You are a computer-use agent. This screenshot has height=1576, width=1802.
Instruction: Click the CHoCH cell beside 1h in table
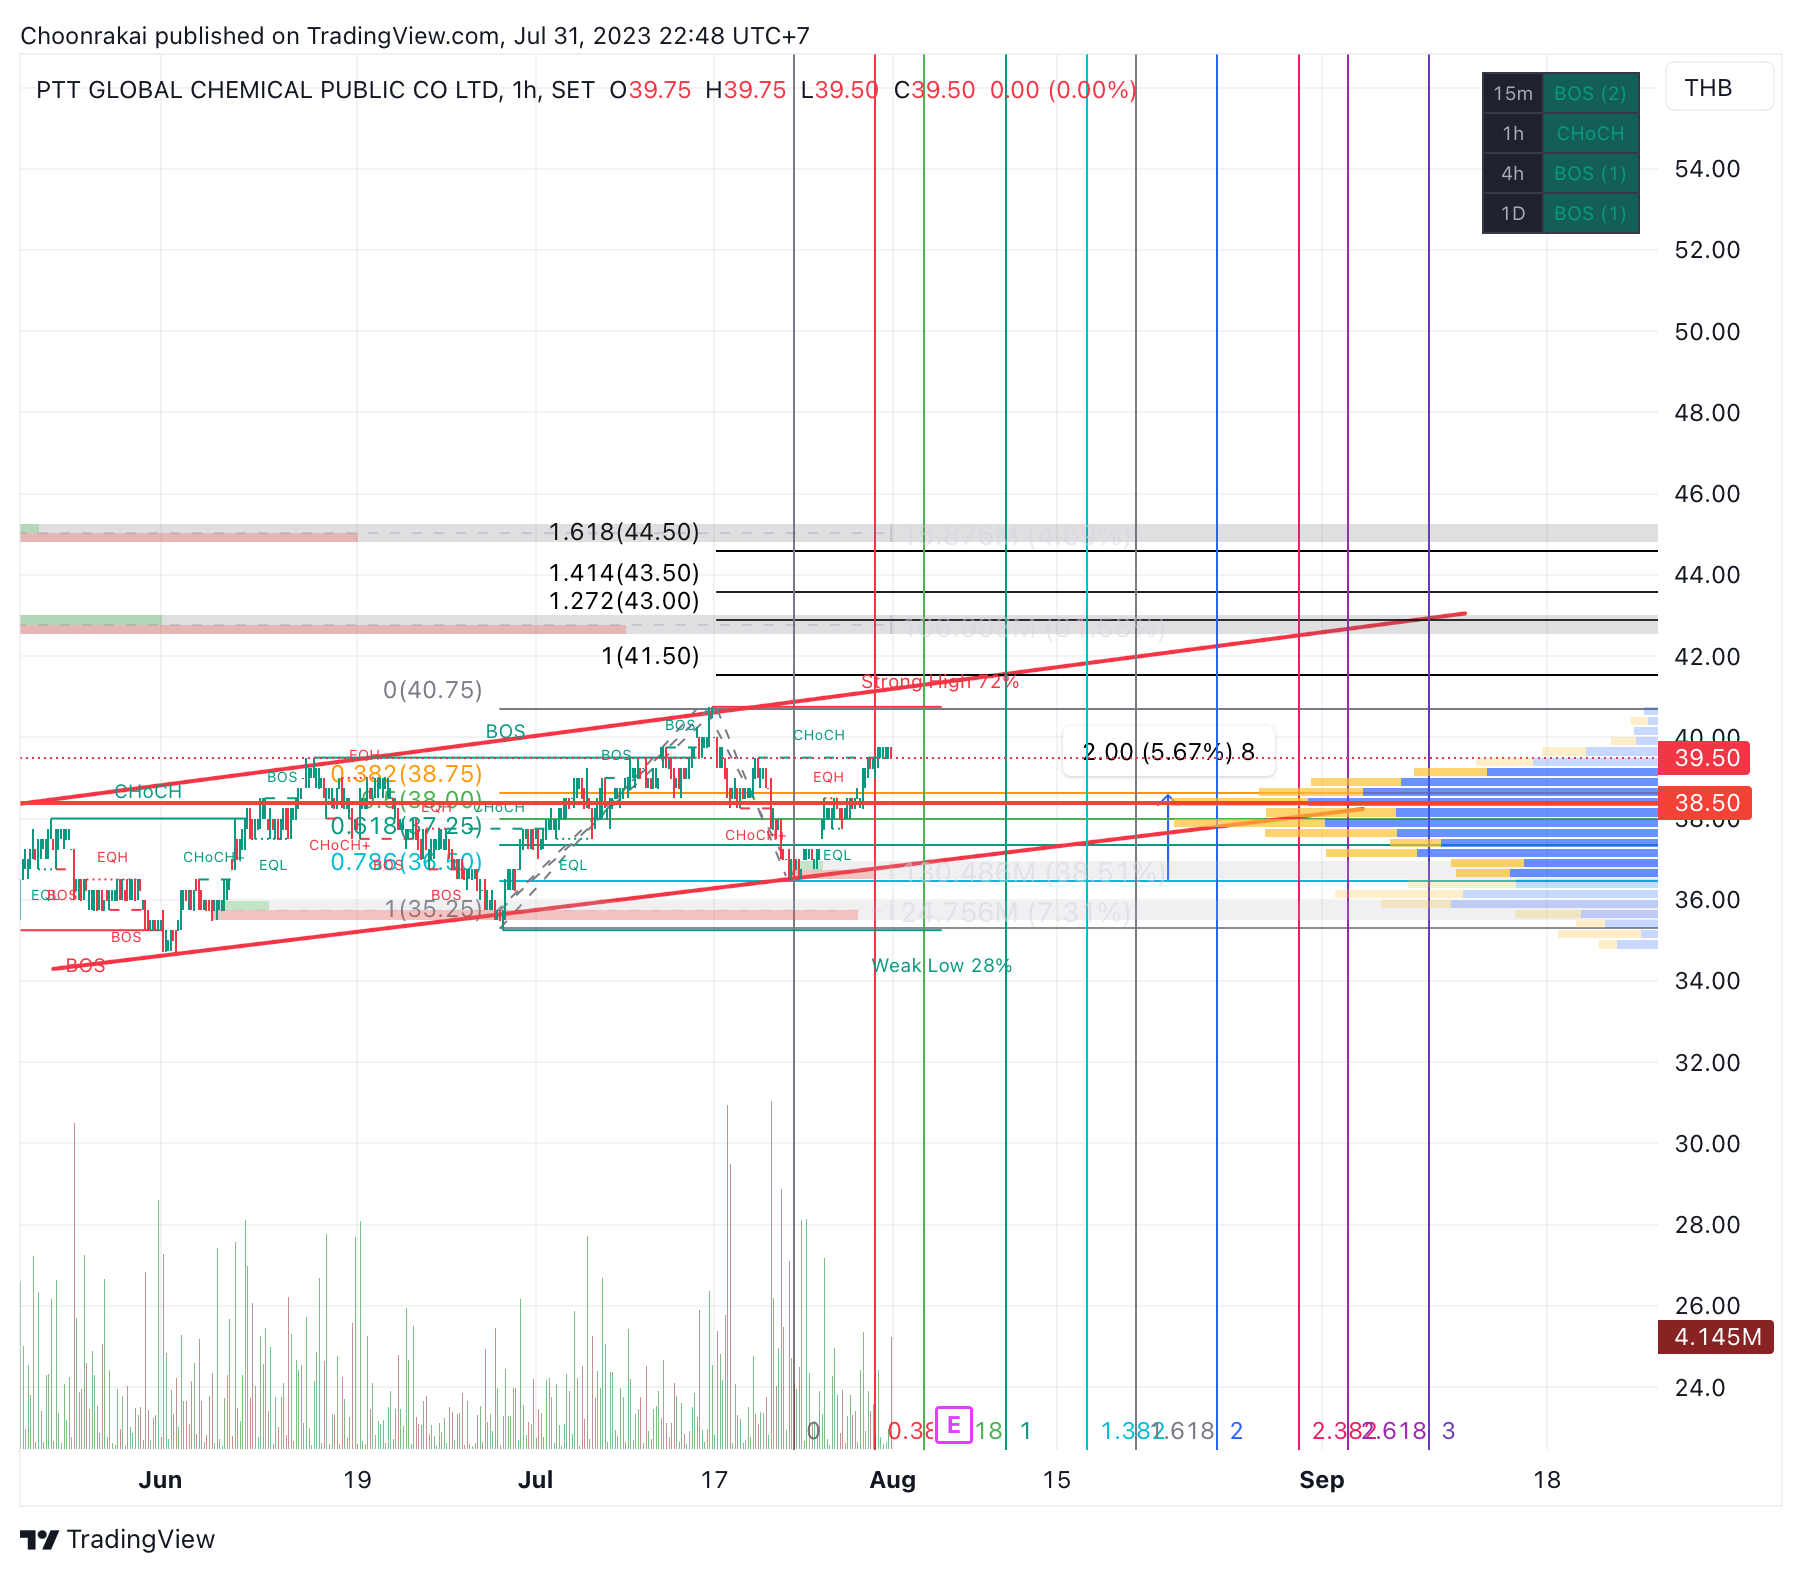tap(1590, 133)
